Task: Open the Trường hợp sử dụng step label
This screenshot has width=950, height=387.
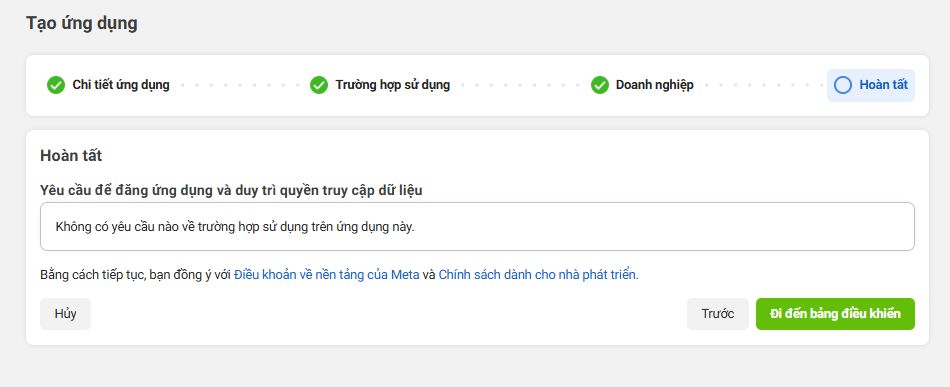Action: 393,85
